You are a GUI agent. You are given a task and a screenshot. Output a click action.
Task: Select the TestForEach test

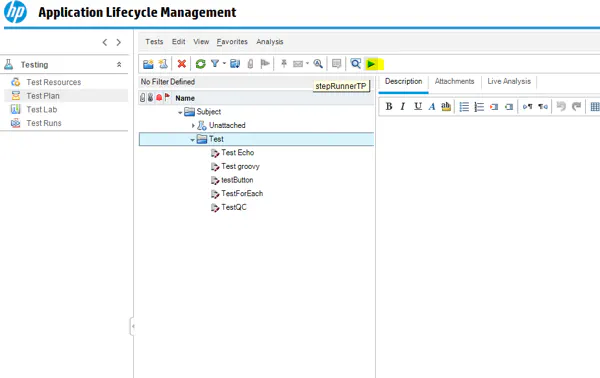pyautogui.click(x=242, y=194)
